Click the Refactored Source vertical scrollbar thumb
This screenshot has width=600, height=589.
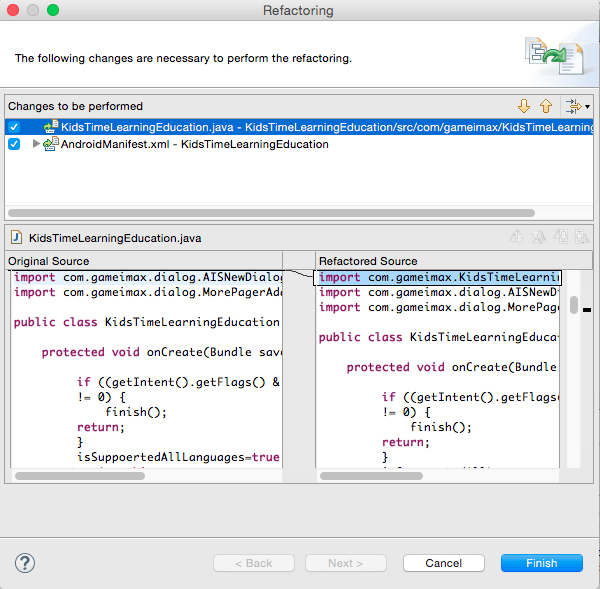[574, 305]
